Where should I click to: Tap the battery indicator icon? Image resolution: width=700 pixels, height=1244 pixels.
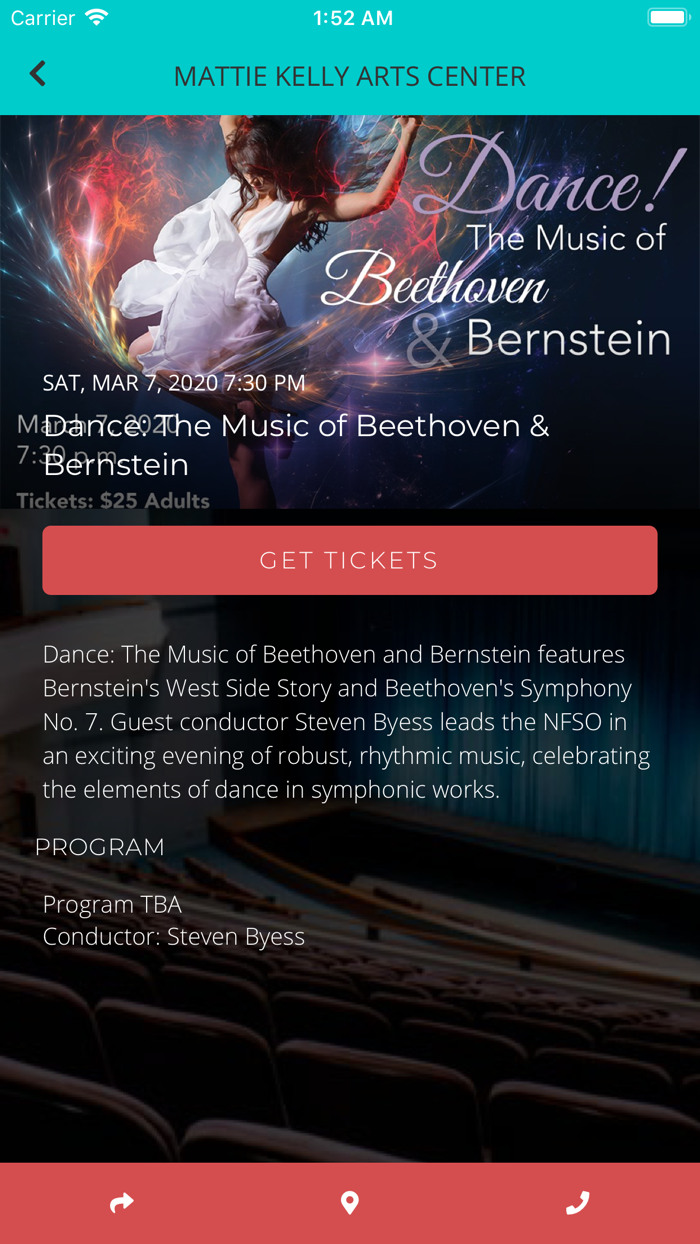666,18
